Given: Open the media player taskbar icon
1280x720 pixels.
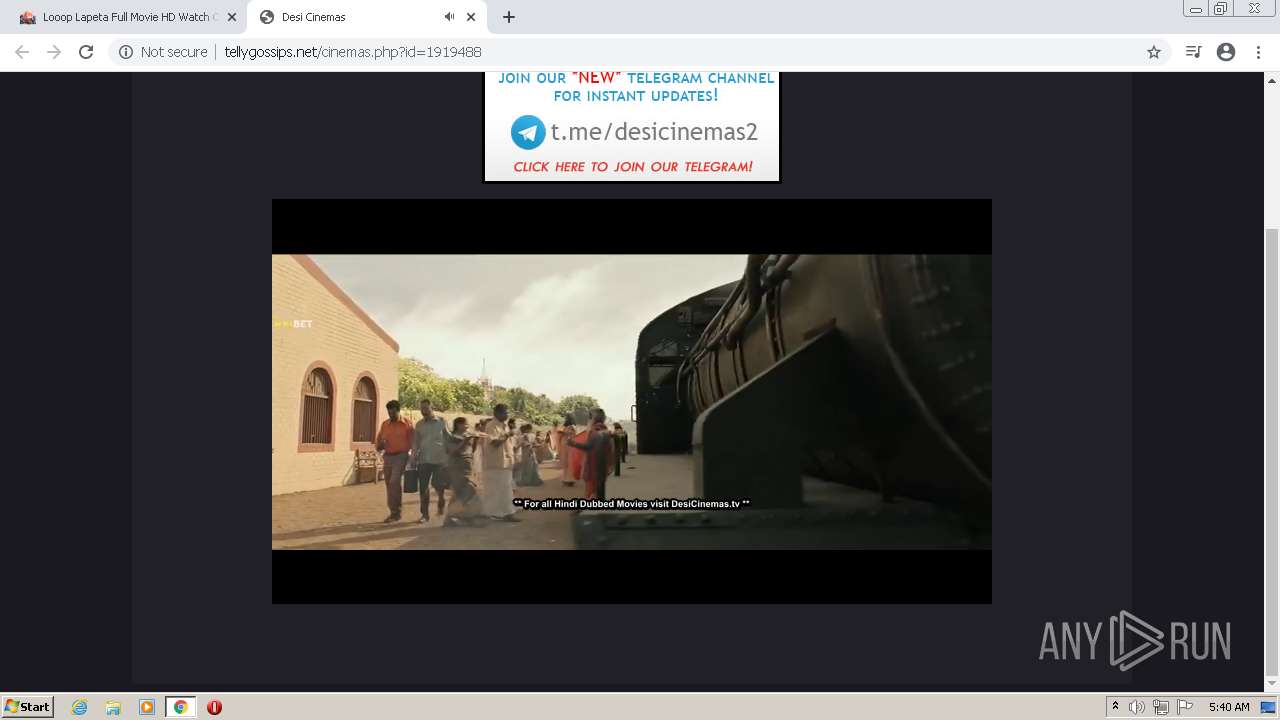Looking at the screenshot, I should pos(147,707).
